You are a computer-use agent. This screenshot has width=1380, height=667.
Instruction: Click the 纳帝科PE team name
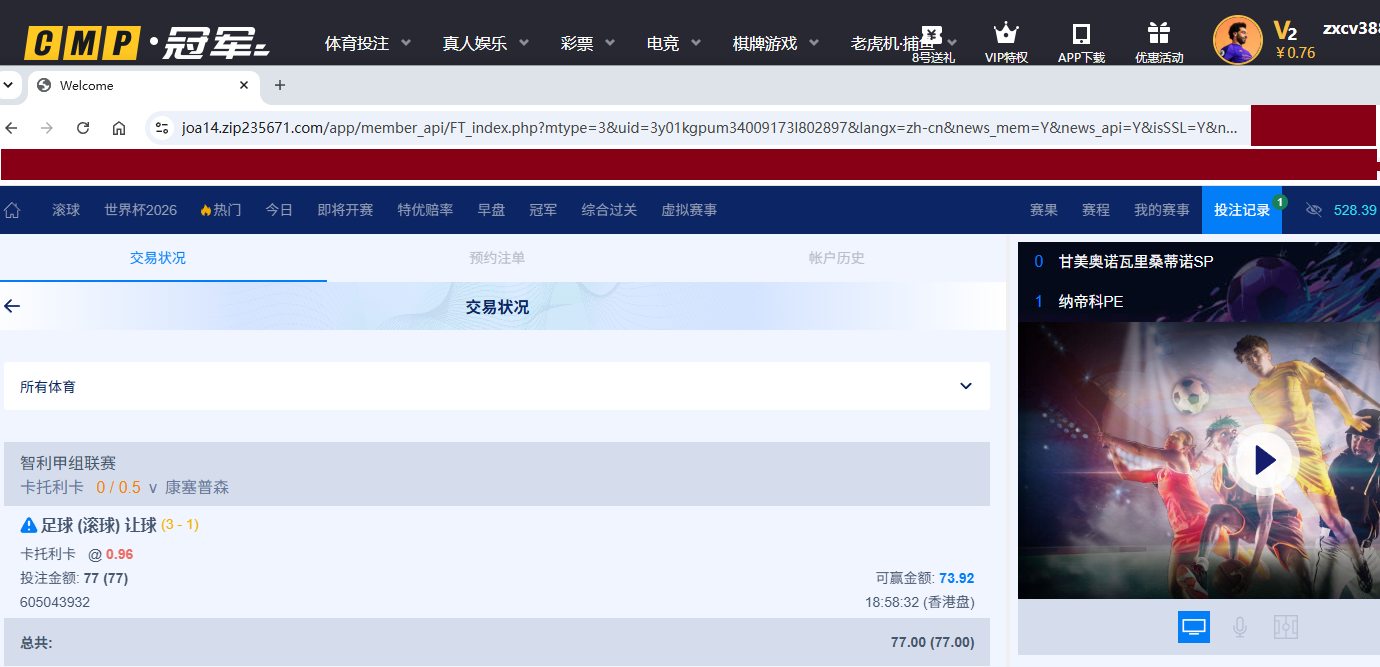coord(1091,301)
